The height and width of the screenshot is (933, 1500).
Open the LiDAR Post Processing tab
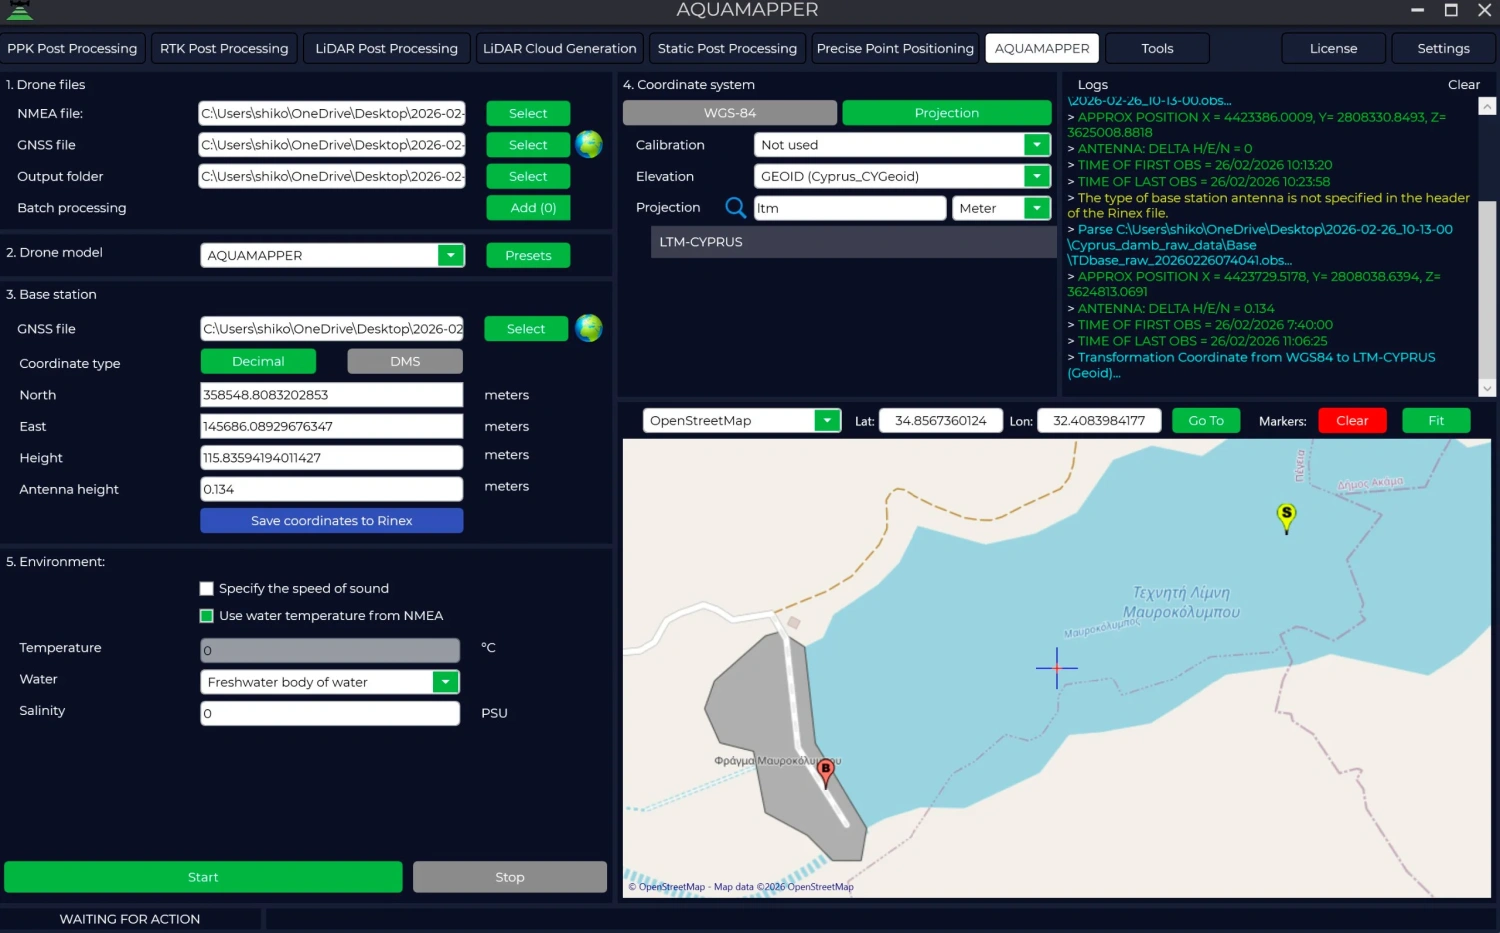(x=387, y=48)
